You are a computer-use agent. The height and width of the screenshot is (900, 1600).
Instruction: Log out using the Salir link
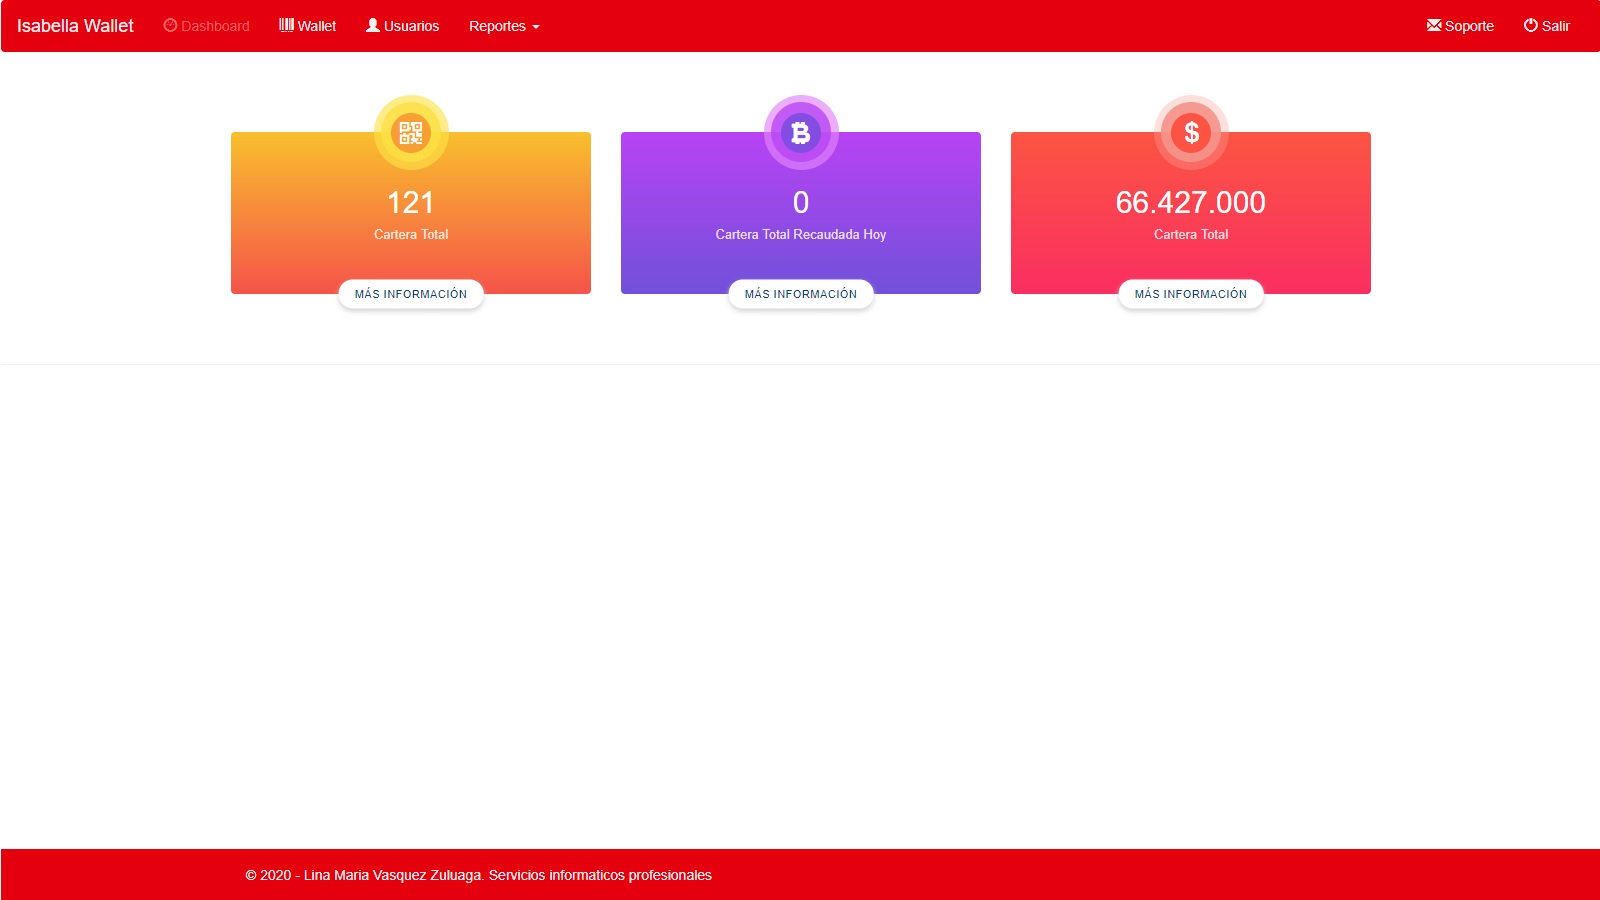pos(1555,26)
